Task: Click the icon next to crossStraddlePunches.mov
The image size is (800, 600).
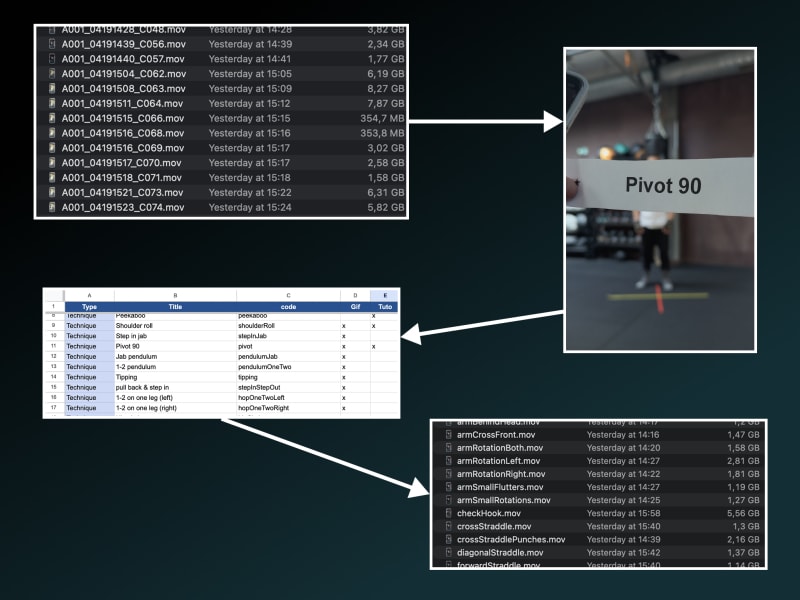Action: tap(448, 539)
